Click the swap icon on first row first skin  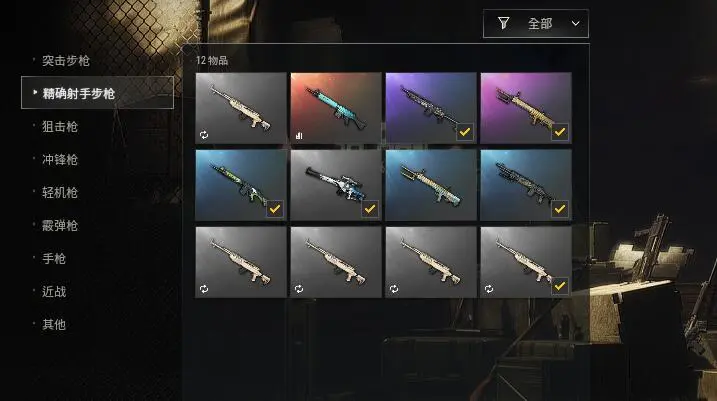(x=204, y=135)
